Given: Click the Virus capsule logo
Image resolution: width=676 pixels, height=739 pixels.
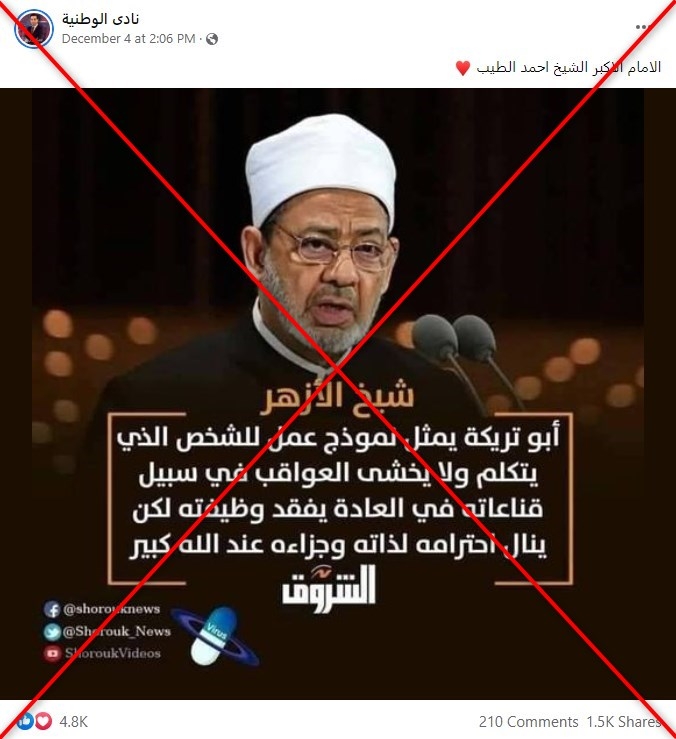Looking at the screenshot, I should point(214,635).
